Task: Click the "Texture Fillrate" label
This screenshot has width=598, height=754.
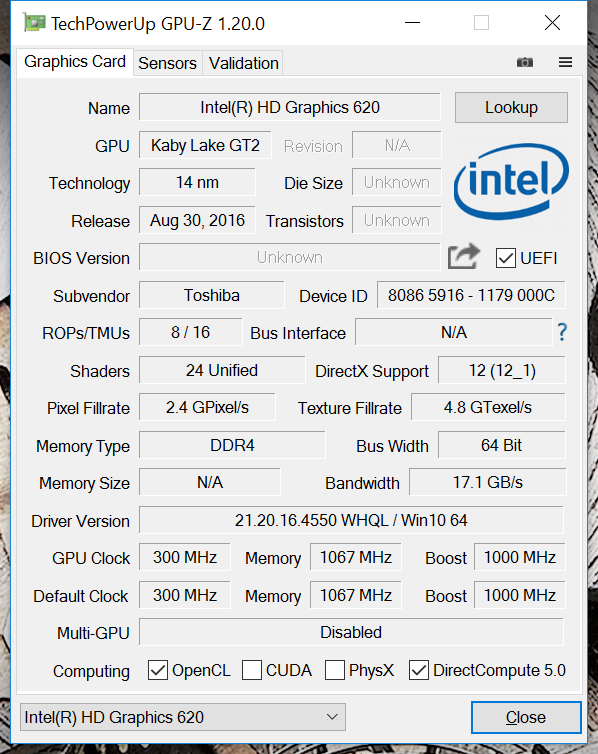Action: point(349,408)
